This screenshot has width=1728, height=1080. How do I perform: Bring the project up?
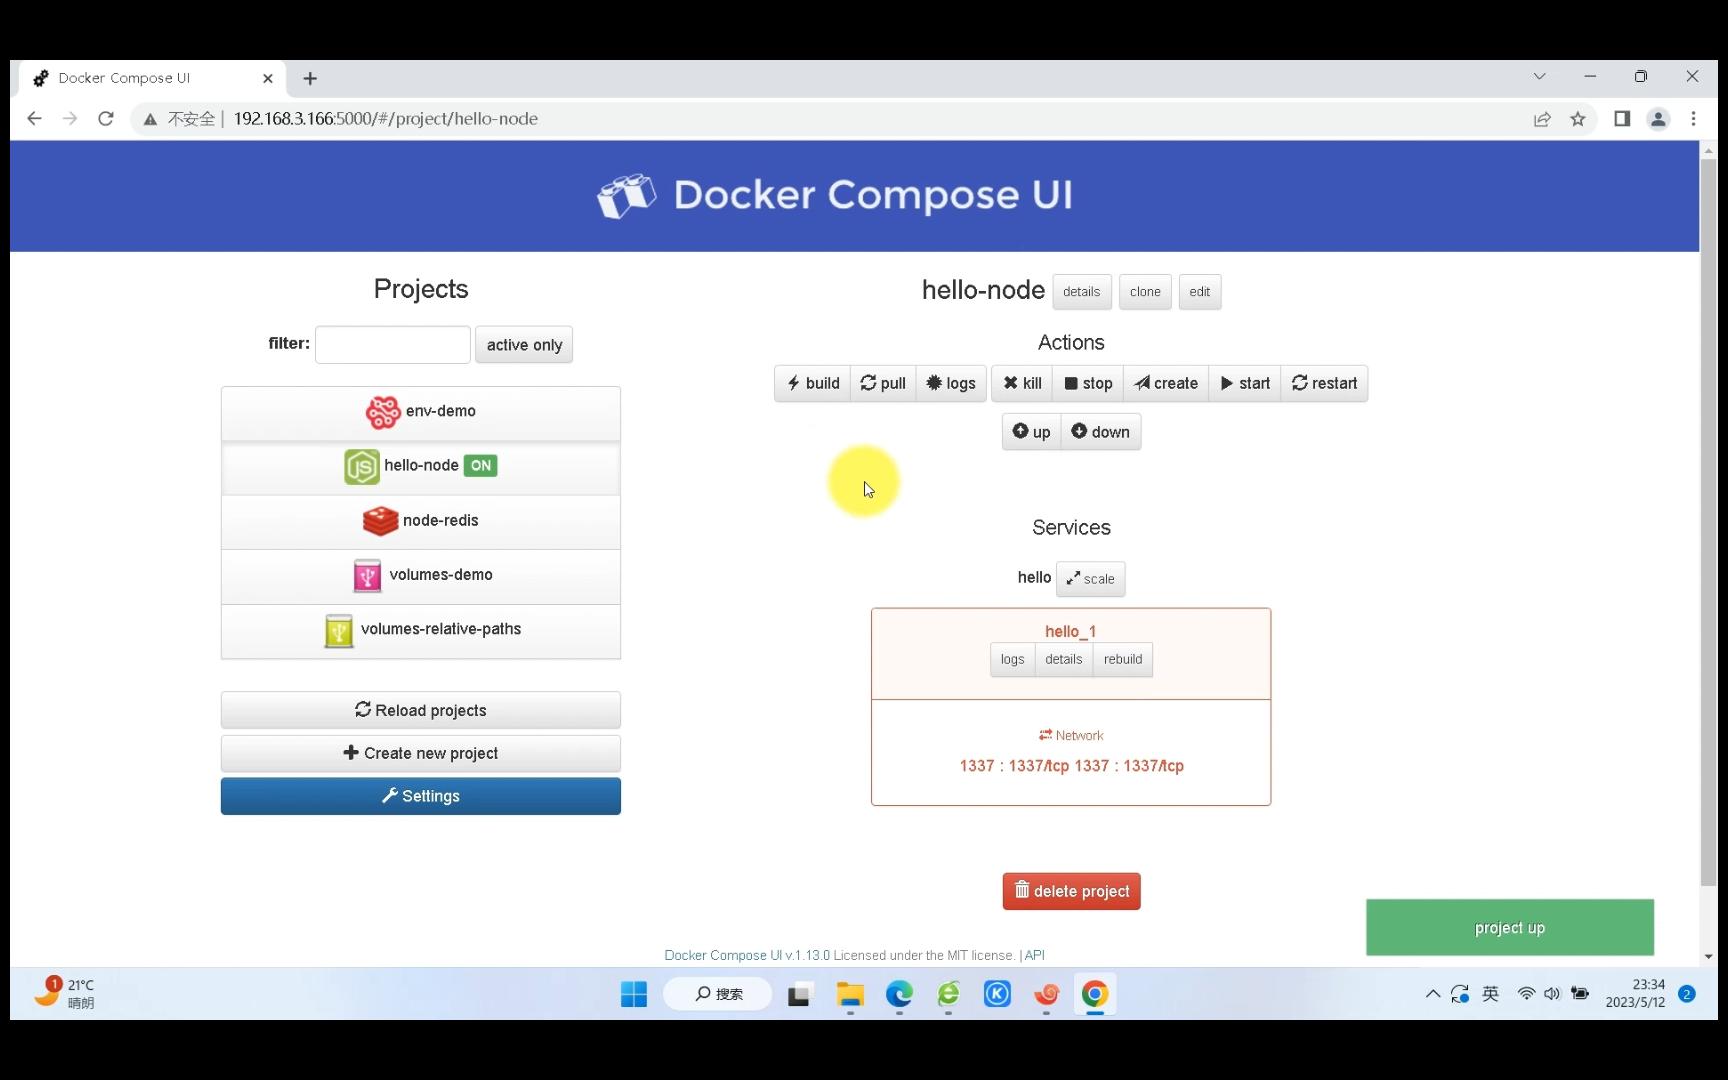(1031, 432)
